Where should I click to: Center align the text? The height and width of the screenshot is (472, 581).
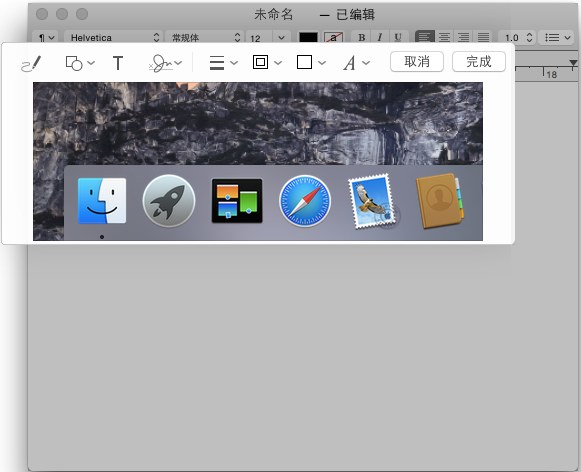point(444,37)
